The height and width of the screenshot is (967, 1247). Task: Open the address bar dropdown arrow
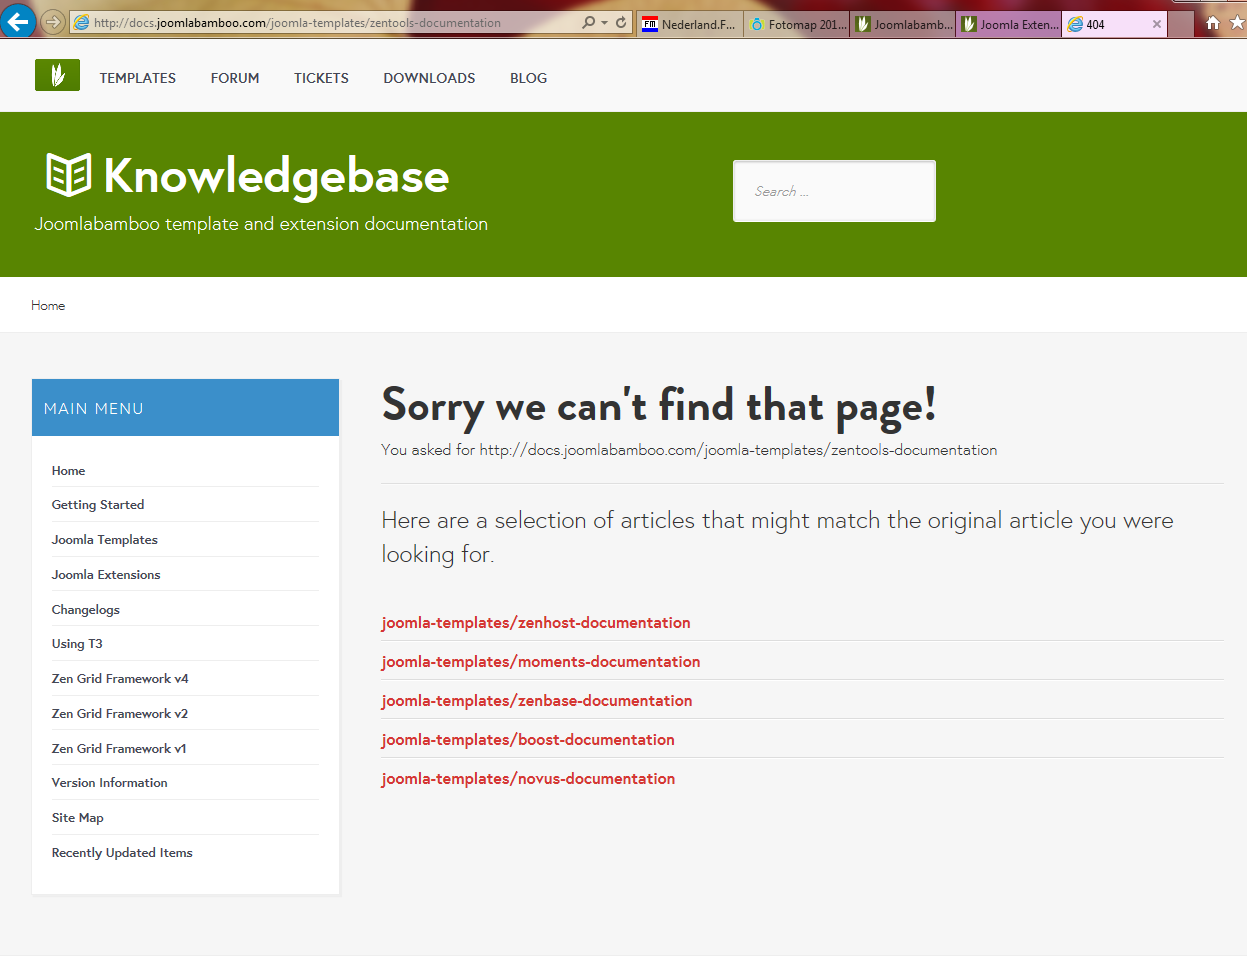[604, 22]
